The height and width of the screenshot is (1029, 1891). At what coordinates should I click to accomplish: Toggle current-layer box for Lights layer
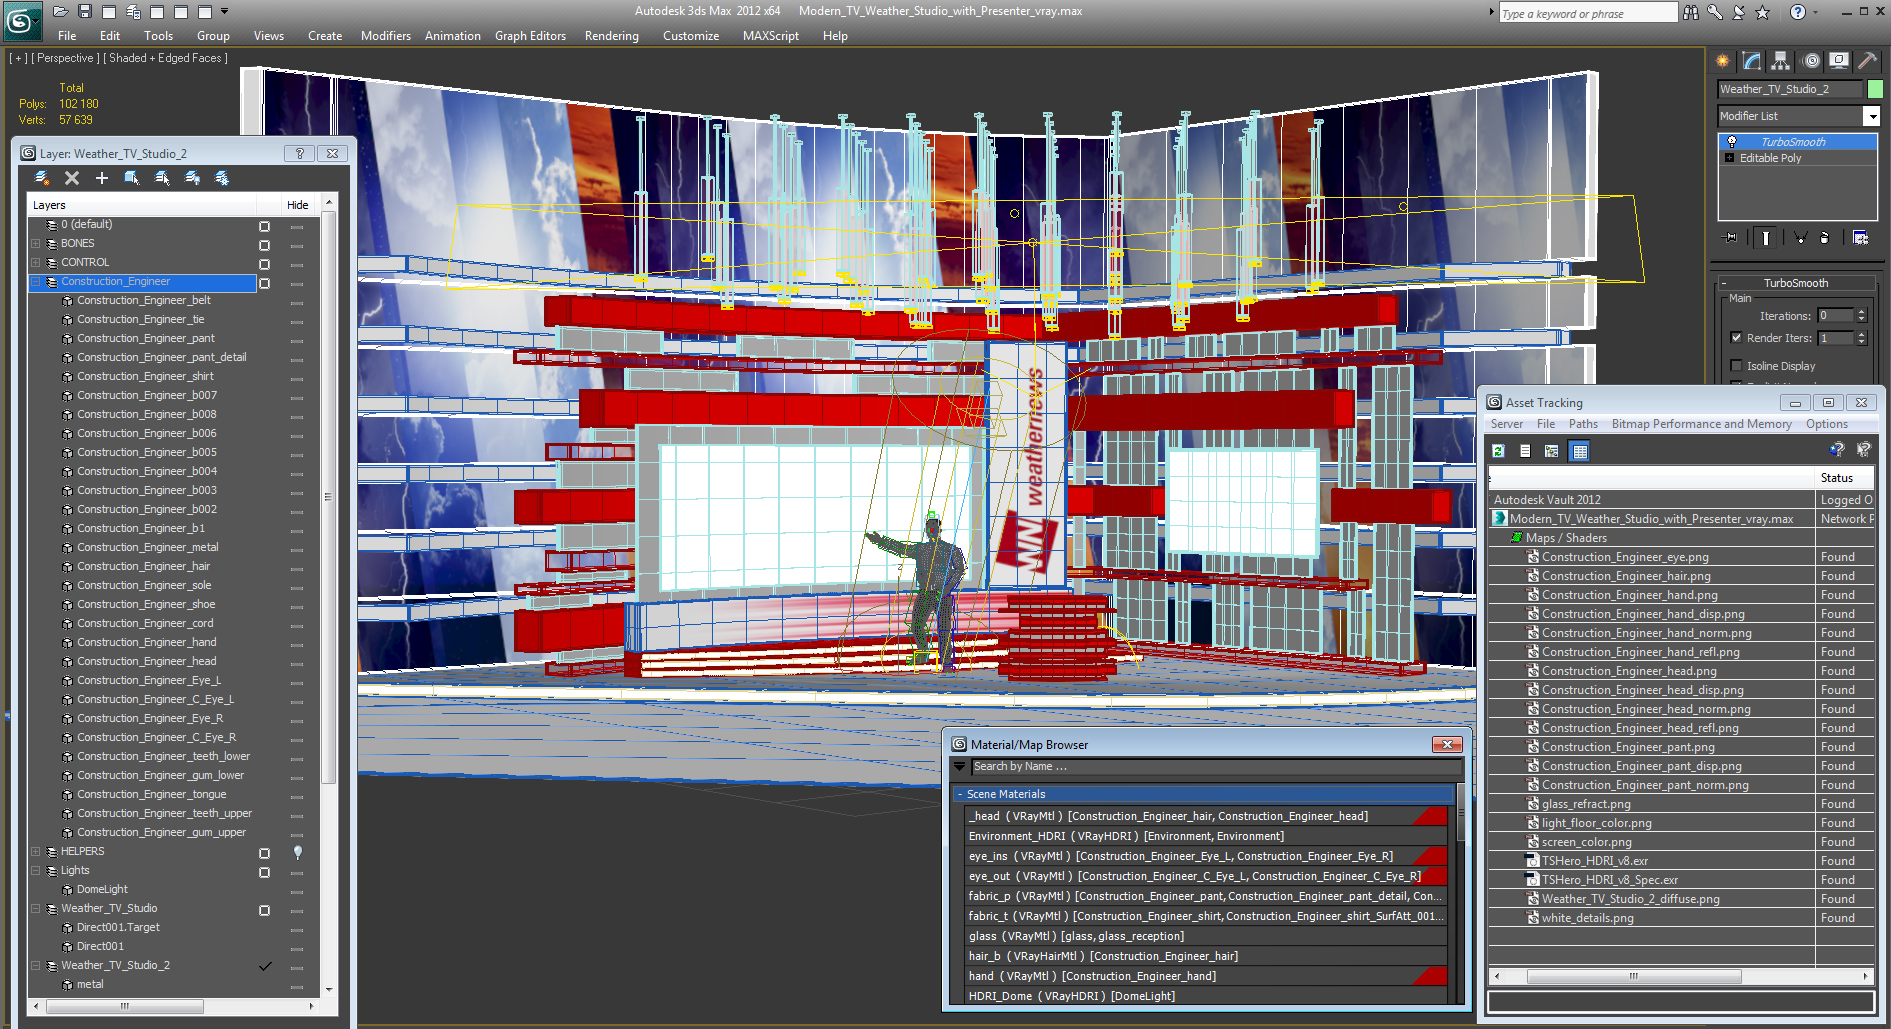(x=264, y=872)
